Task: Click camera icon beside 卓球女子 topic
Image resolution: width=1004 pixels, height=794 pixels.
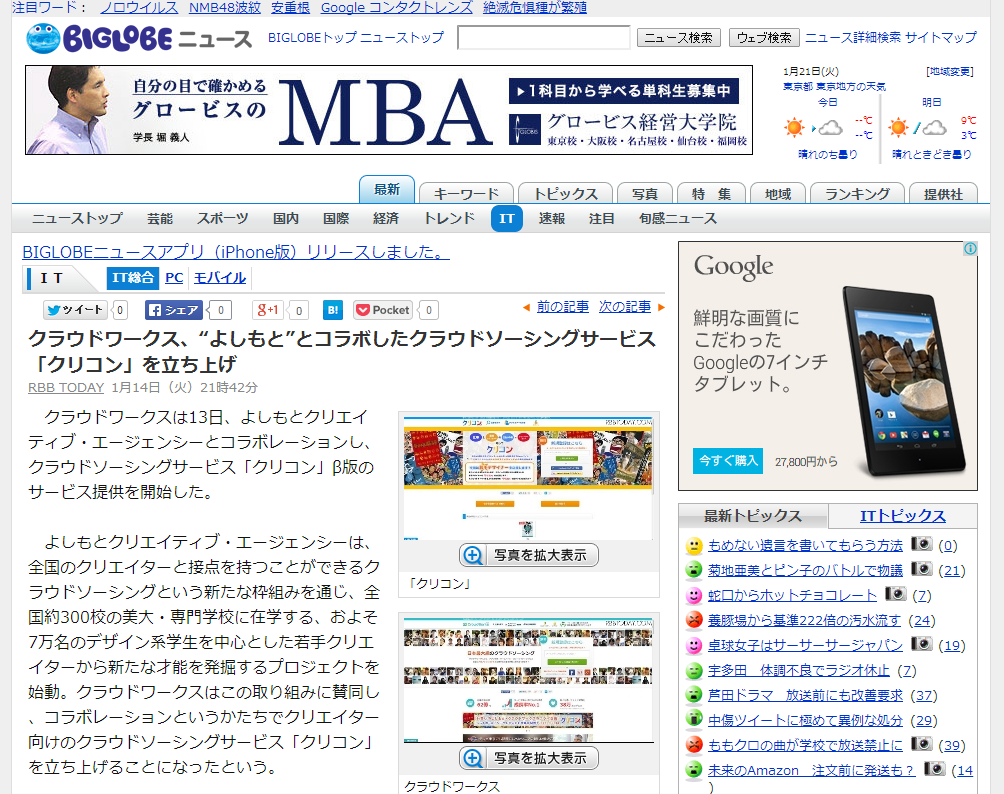Action: [921, 644]
